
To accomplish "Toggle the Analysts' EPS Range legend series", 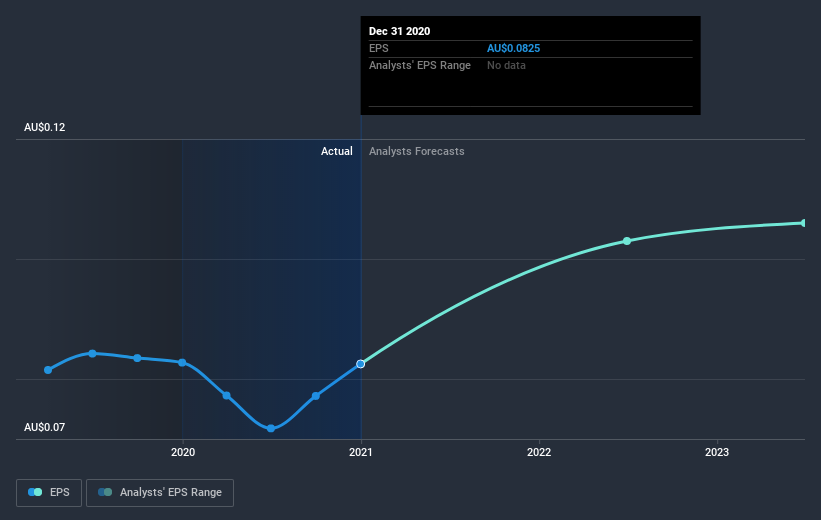I will [x=160, y=492].
